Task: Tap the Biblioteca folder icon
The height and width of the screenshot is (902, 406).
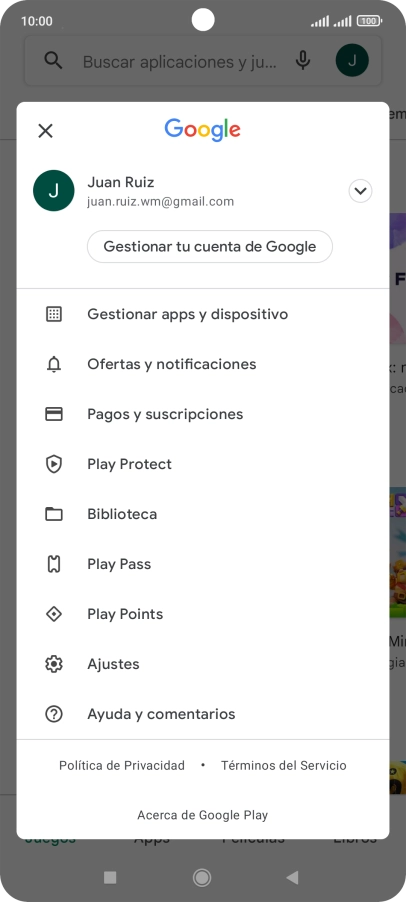Action: (x=54, y=514)
